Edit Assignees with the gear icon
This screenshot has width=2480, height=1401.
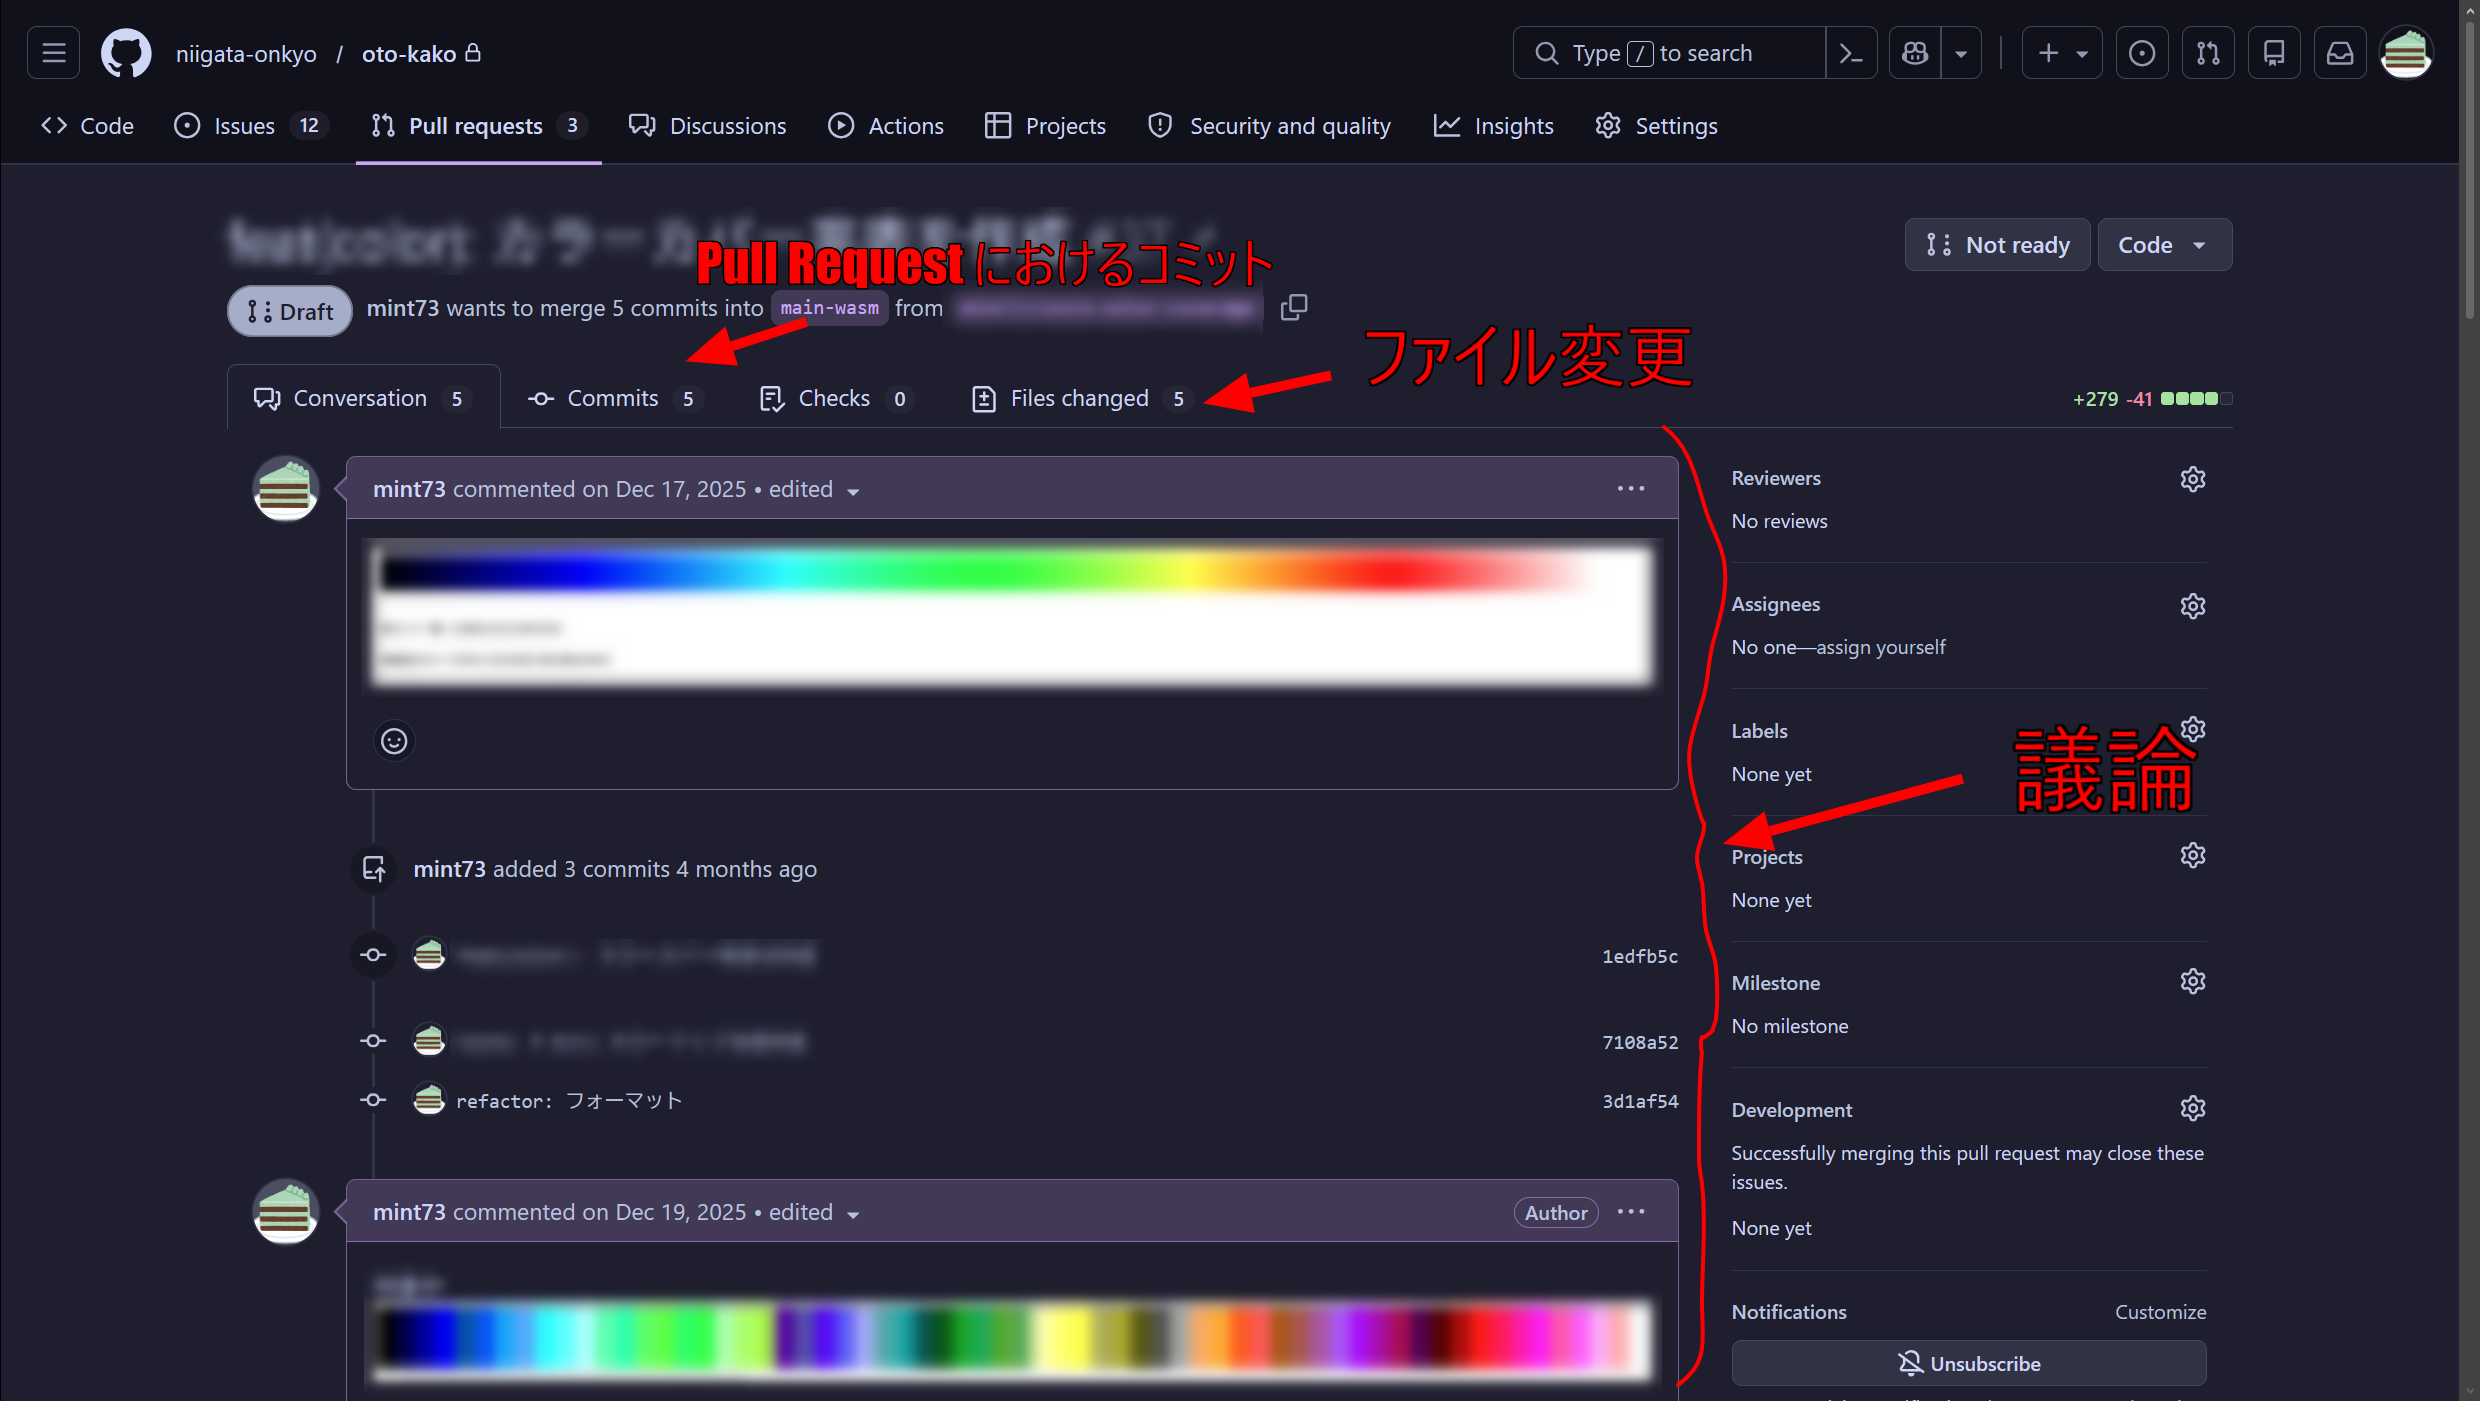tap(2193, 606)
